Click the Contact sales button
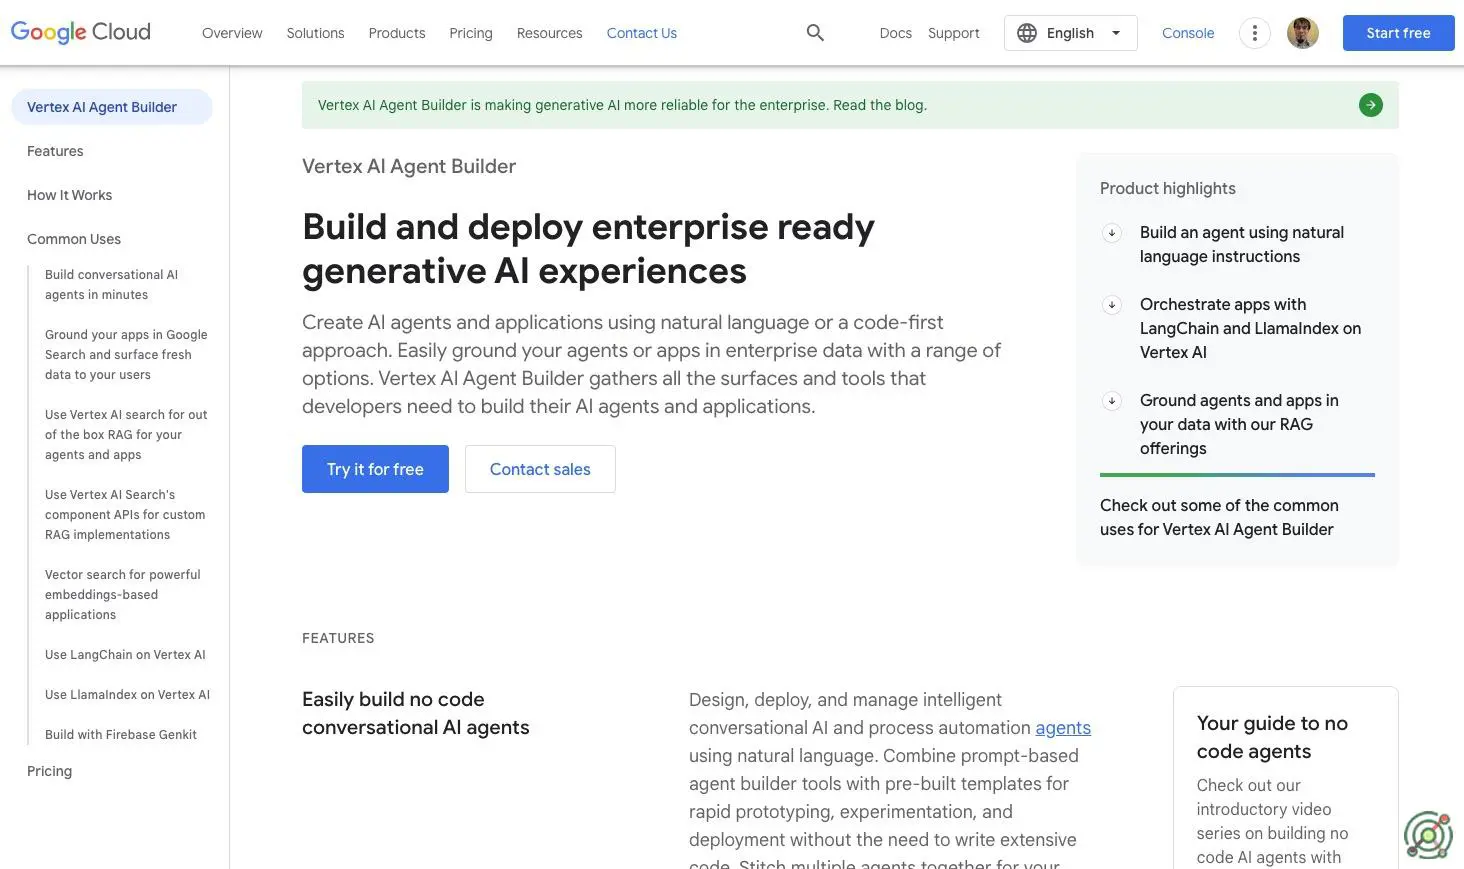The width and height of the screenshot is (1464, 869). coord(540,469)
